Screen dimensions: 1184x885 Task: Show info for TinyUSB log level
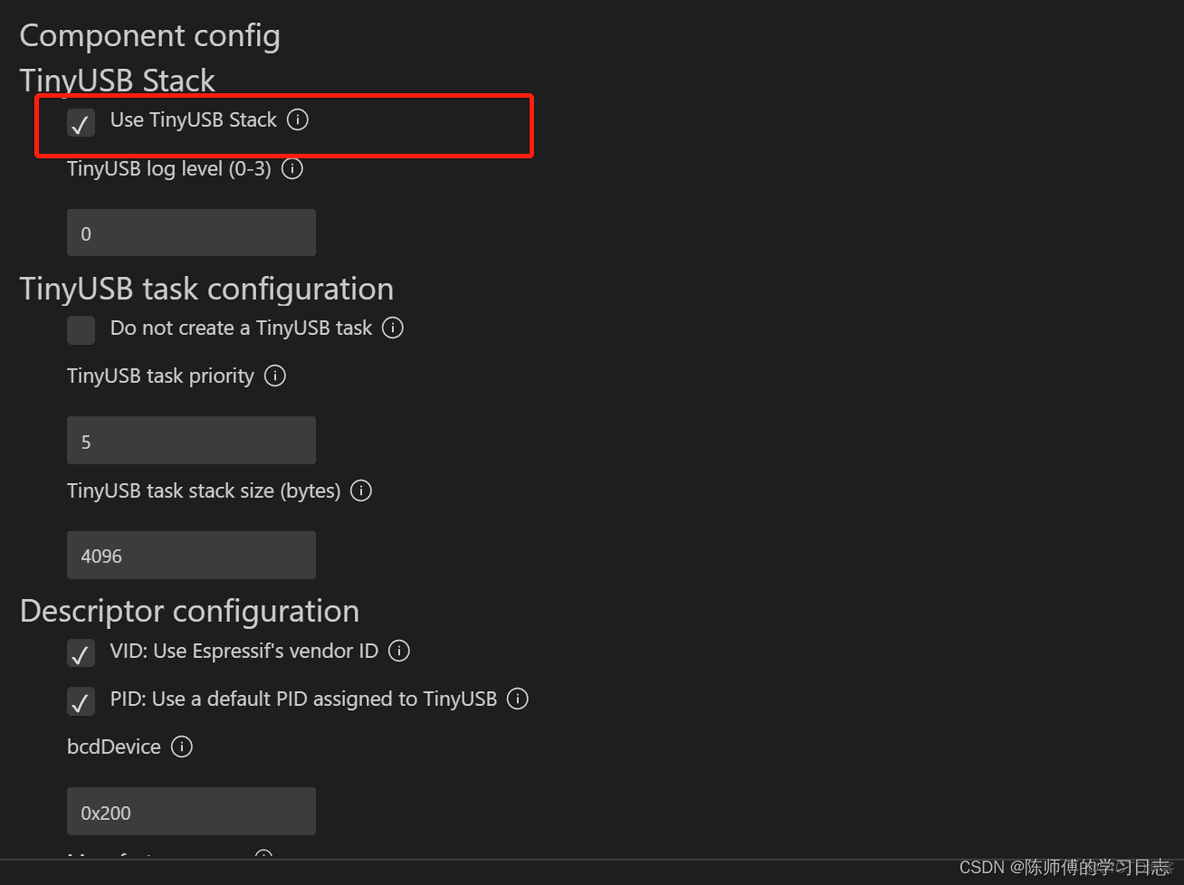coord(292,168)
